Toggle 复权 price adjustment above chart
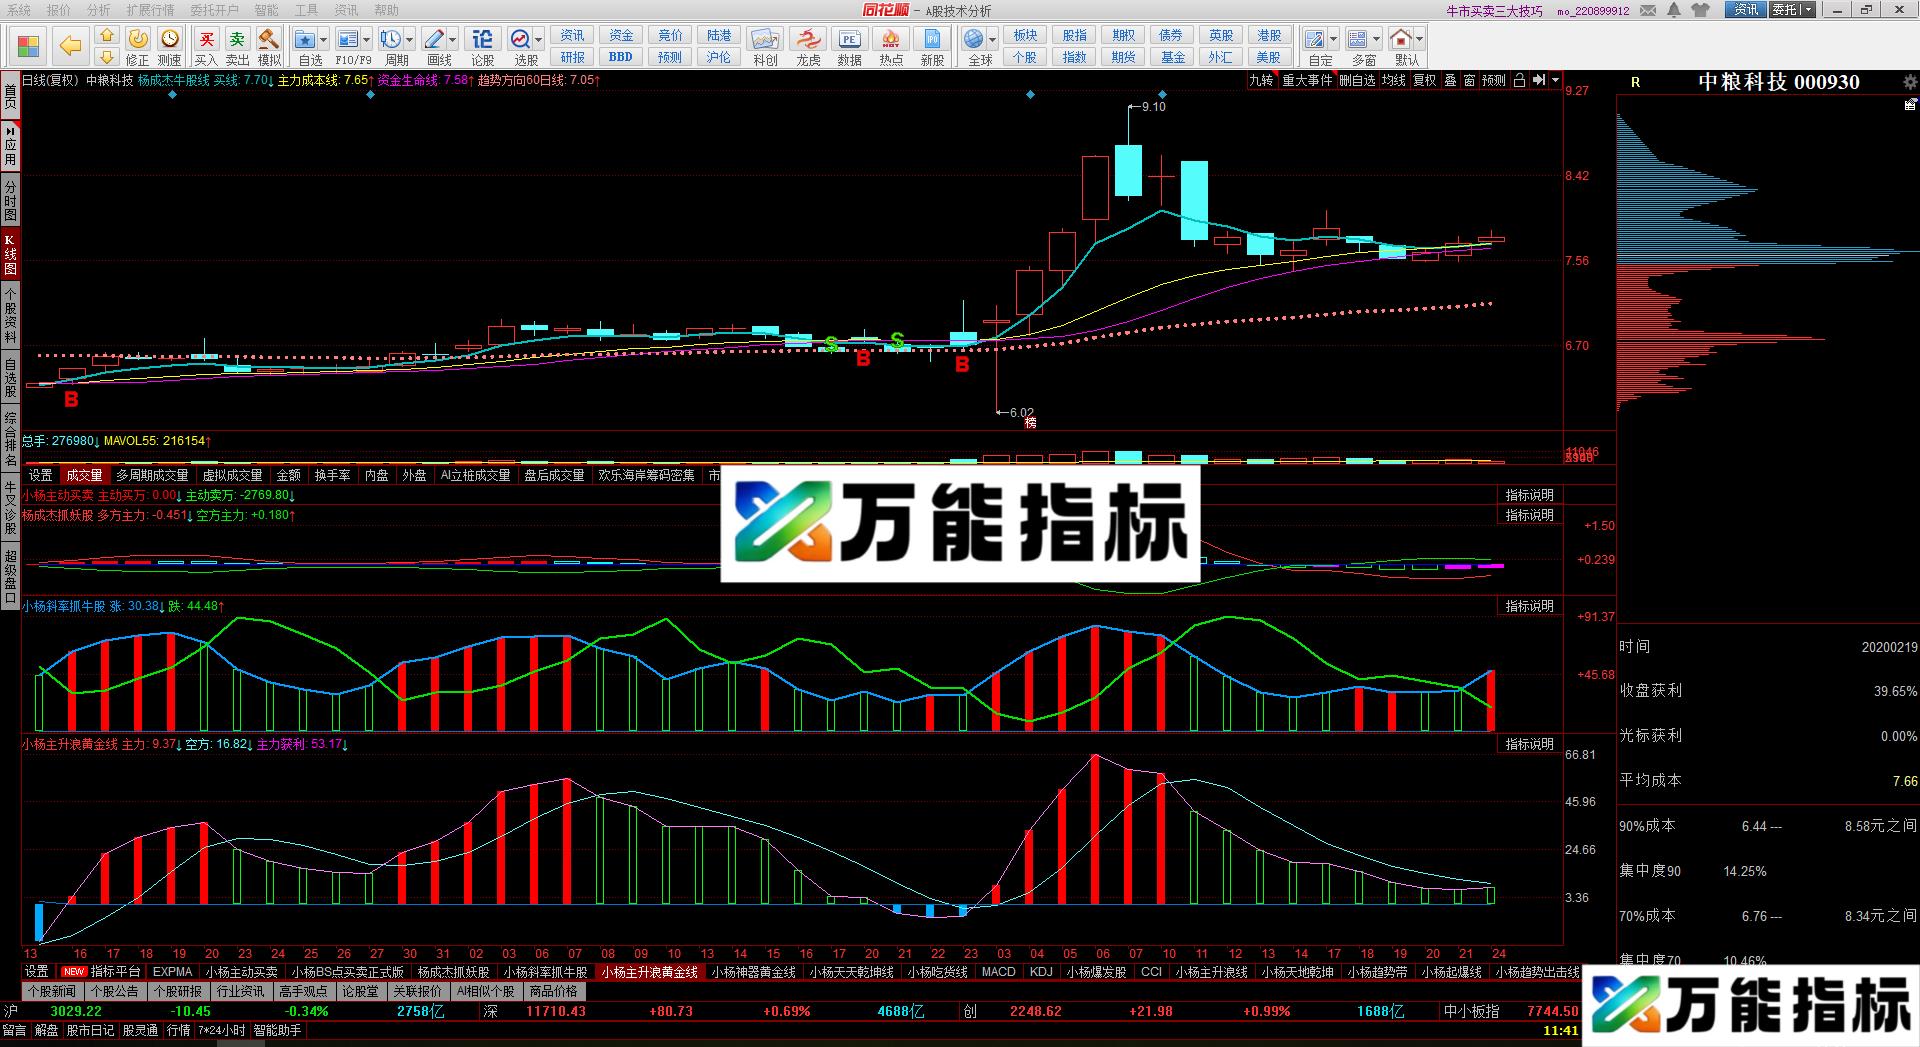The image size is (1920, 1047). point(1424,81)
